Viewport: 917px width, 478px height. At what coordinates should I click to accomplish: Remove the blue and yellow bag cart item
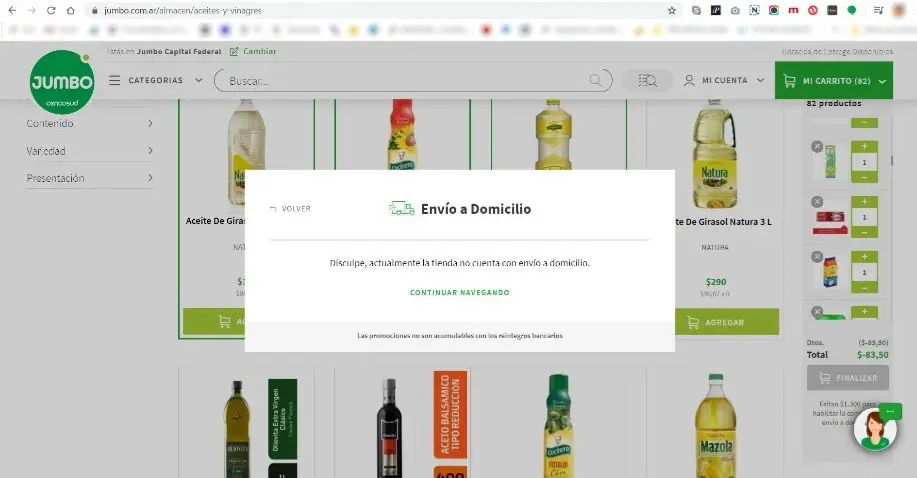click(817, 257)
